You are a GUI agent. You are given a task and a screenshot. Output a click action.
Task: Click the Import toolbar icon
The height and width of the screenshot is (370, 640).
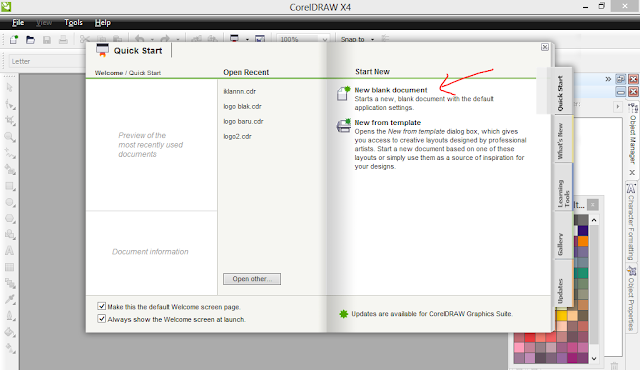[196, 39]
